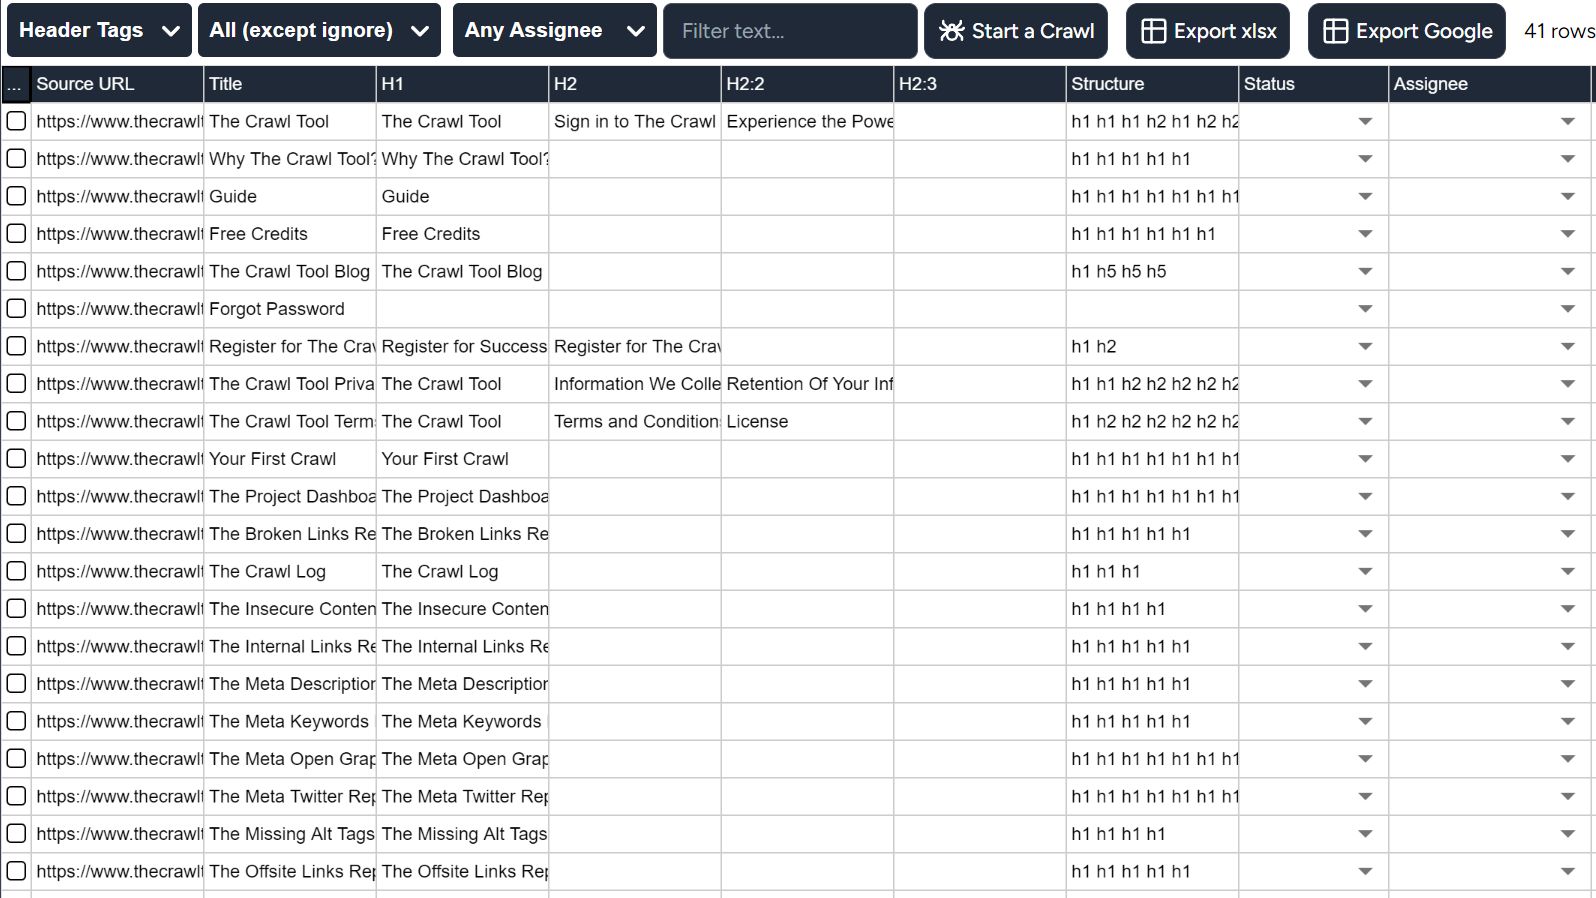
Task: Open Status dropdown for The Crawl Tool Blog row
Action: [x=1364, y=271]
